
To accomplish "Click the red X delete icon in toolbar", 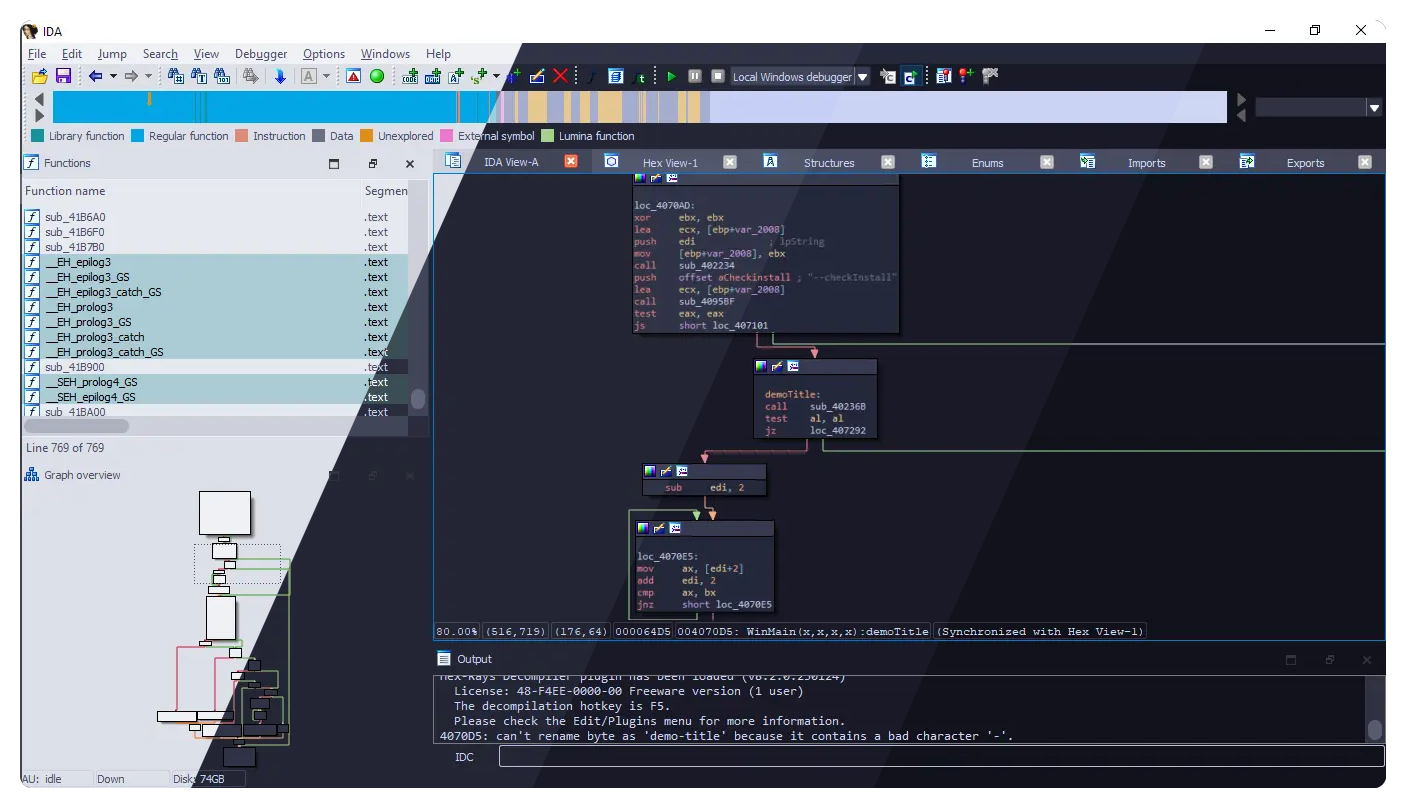I will (x=560, y=76).
